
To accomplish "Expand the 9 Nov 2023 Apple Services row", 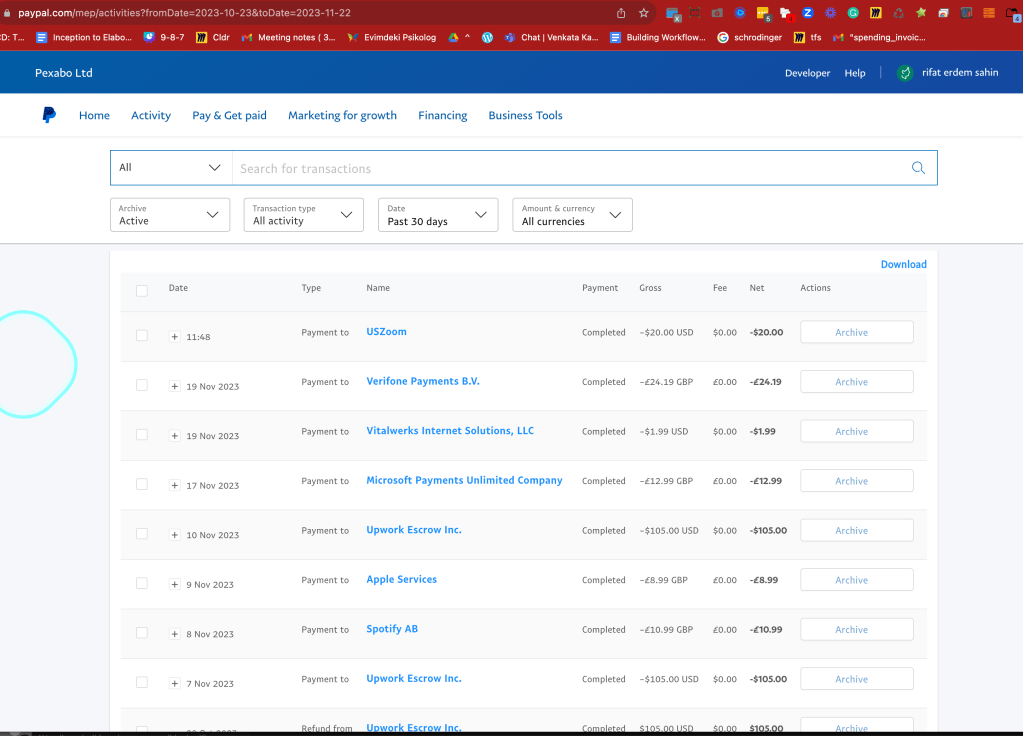I will point(174,585).
